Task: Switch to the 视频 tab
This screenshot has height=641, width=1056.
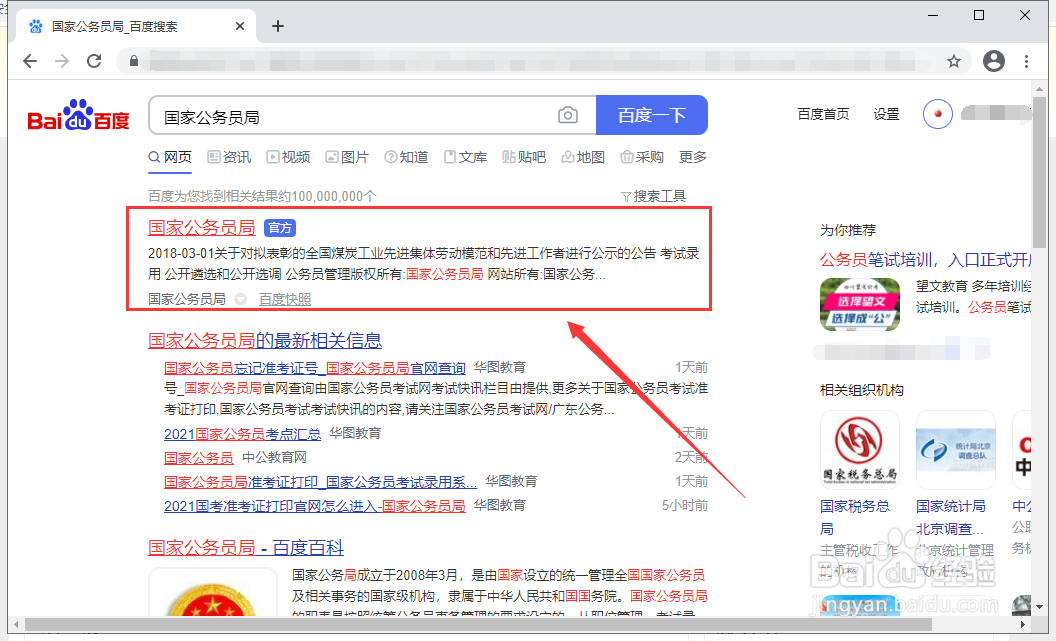Action: [288, 157]
